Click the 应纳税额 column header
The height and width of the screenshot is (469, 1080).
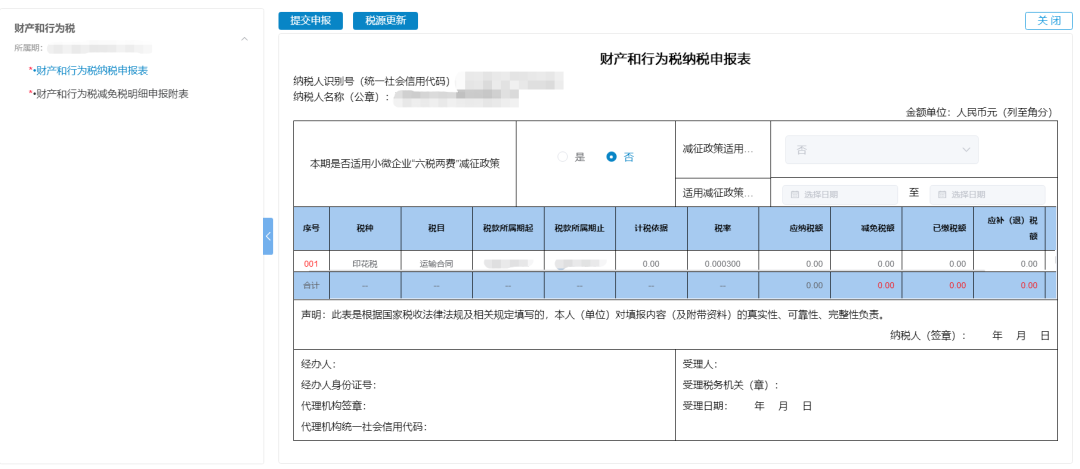794,228
